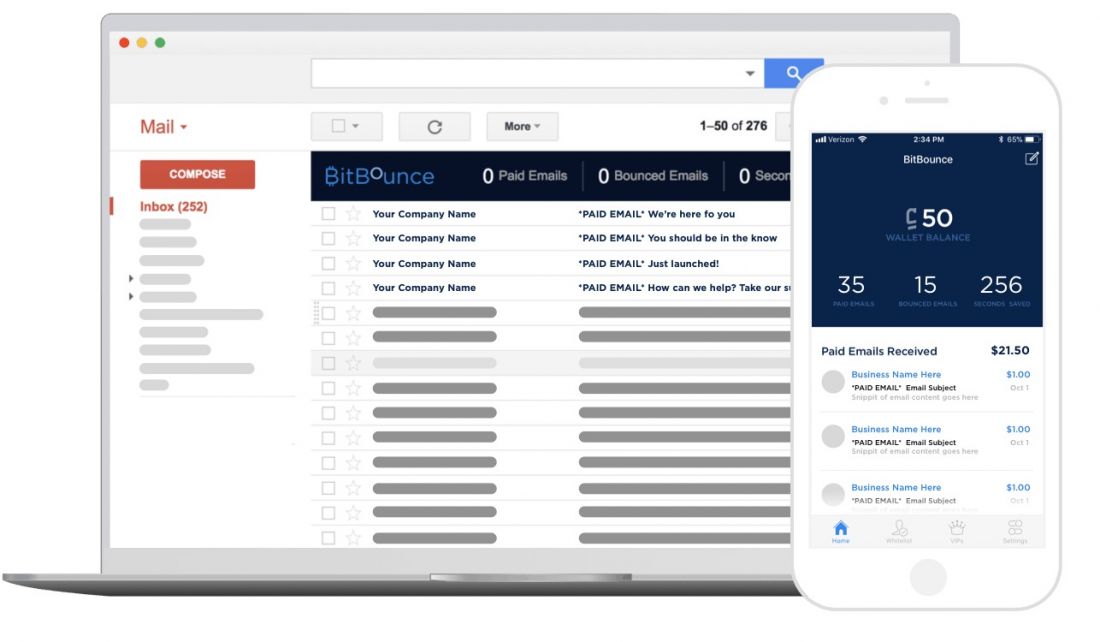Click the 0 Paid Emails counter

(524, 176)
